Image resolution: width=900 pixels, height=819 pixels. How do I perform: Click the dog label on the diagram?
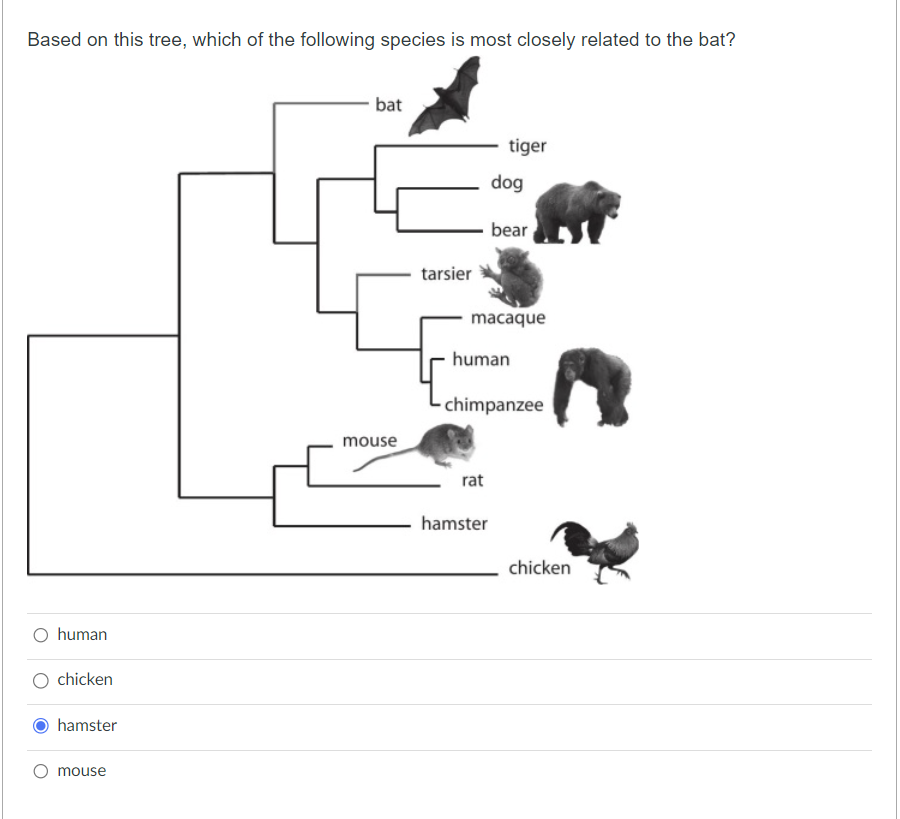506,182
